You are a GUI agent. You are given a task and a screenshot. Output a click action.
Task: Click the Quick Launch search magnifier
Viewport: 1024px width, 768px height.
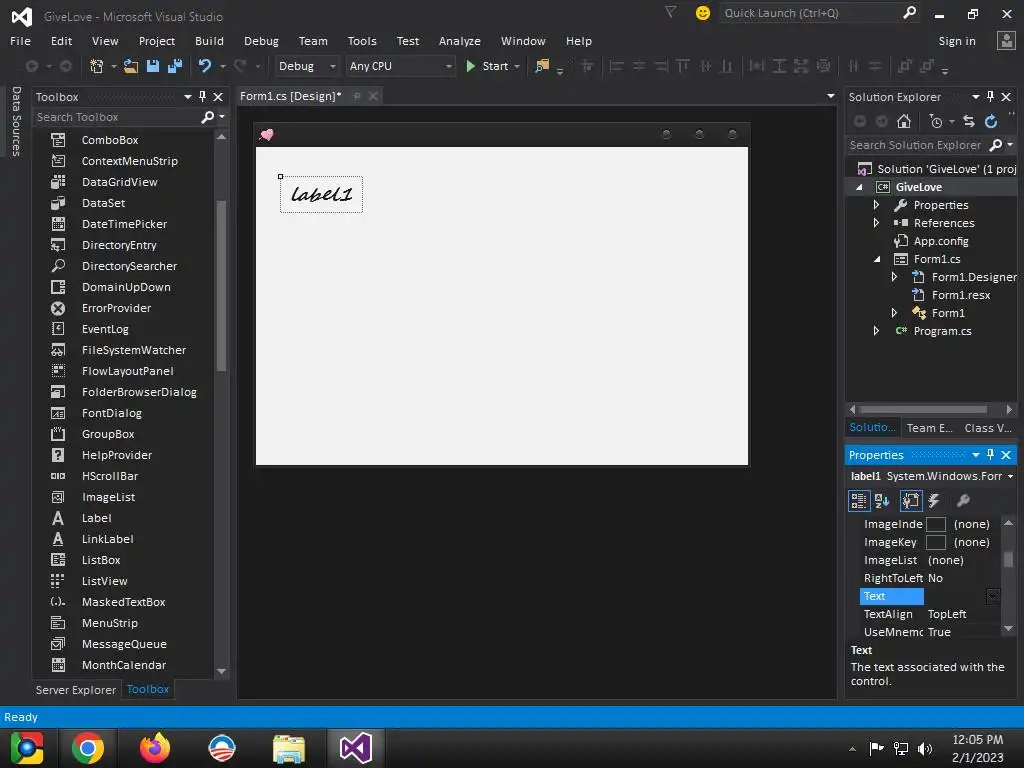(x=909, y=12)
